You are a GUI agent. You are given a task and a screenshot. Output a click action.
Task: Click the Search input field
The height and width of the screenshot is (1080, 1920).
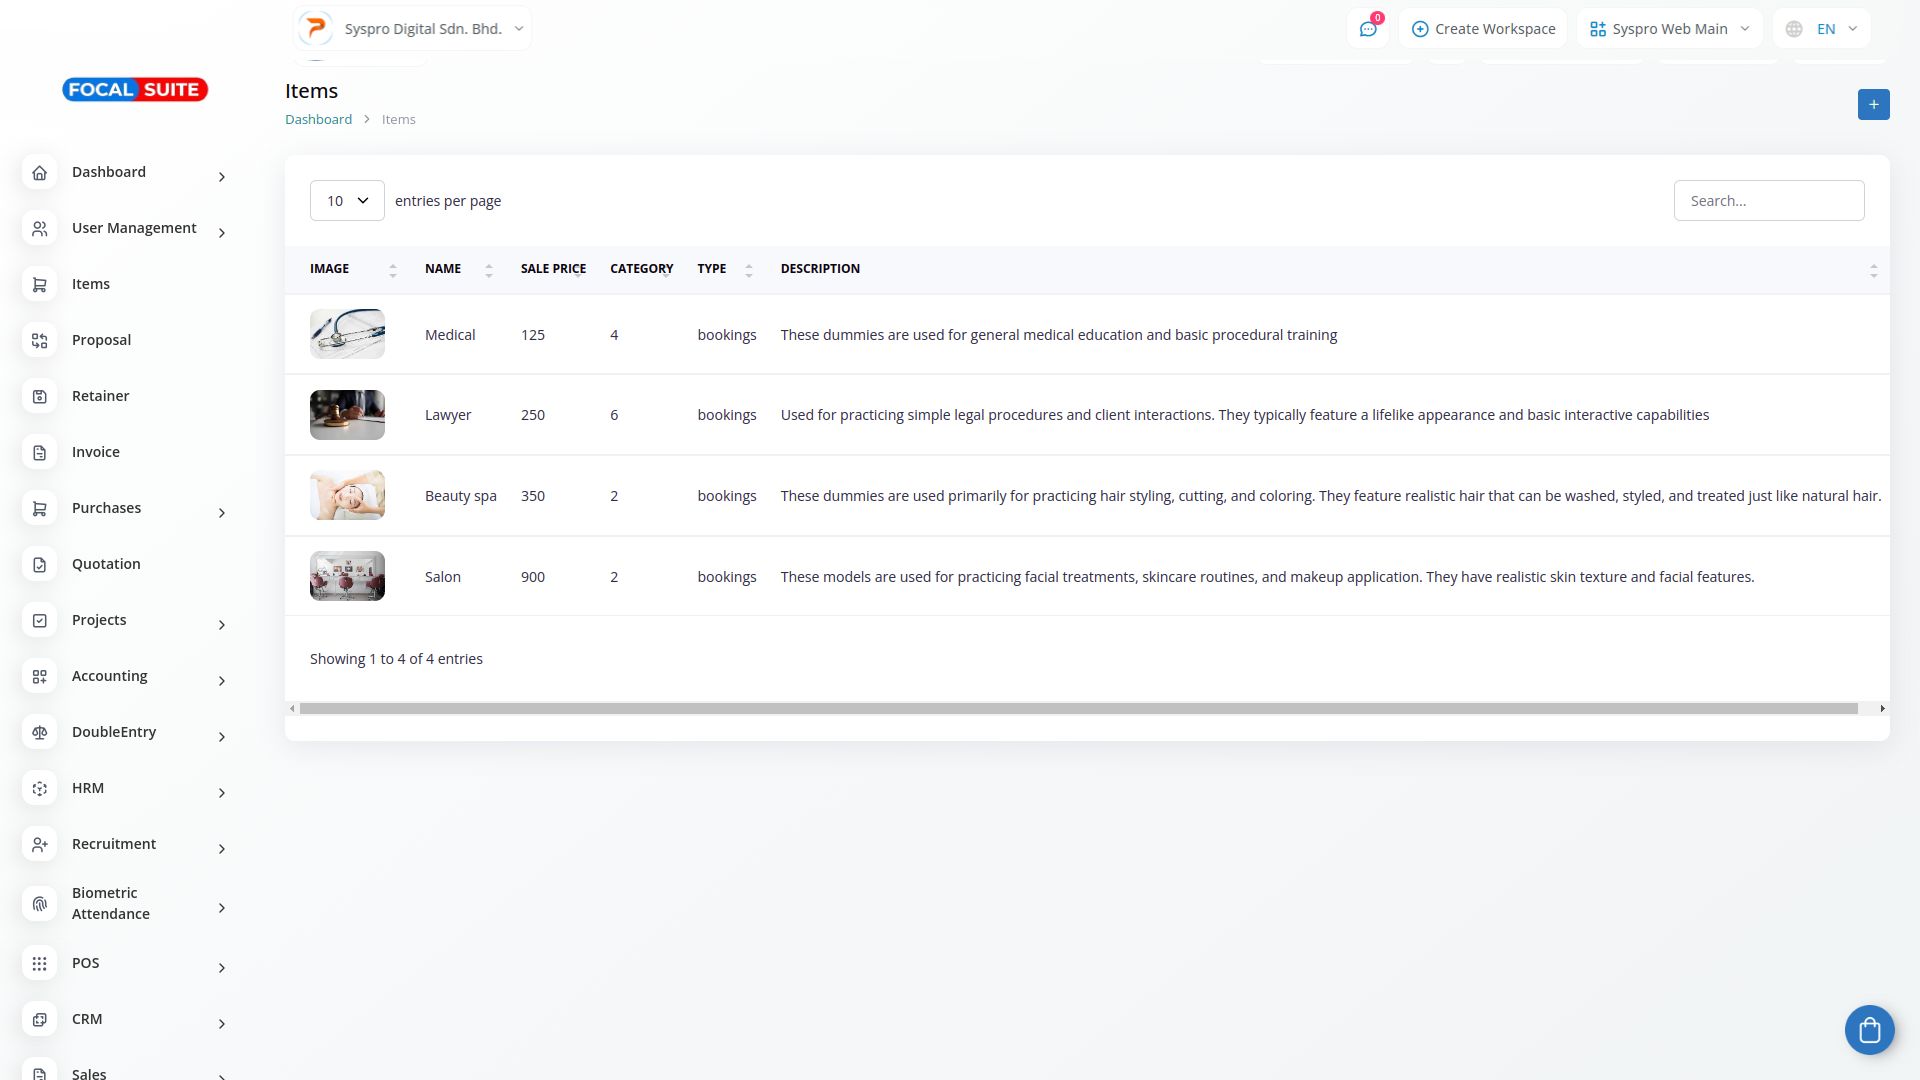[1768, 201]
